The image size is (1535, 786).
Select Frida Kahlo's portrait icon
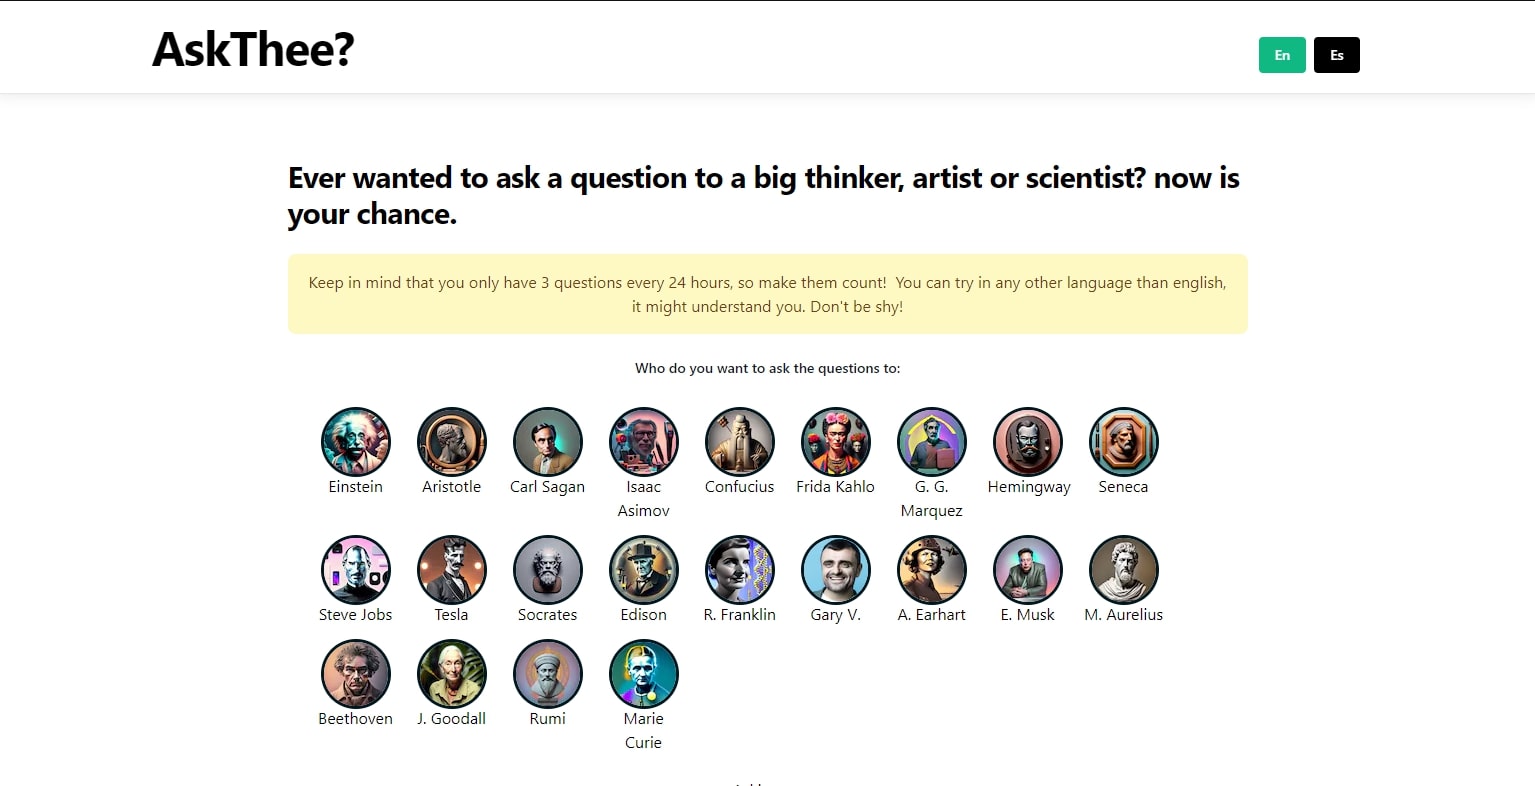click(836, 442)
